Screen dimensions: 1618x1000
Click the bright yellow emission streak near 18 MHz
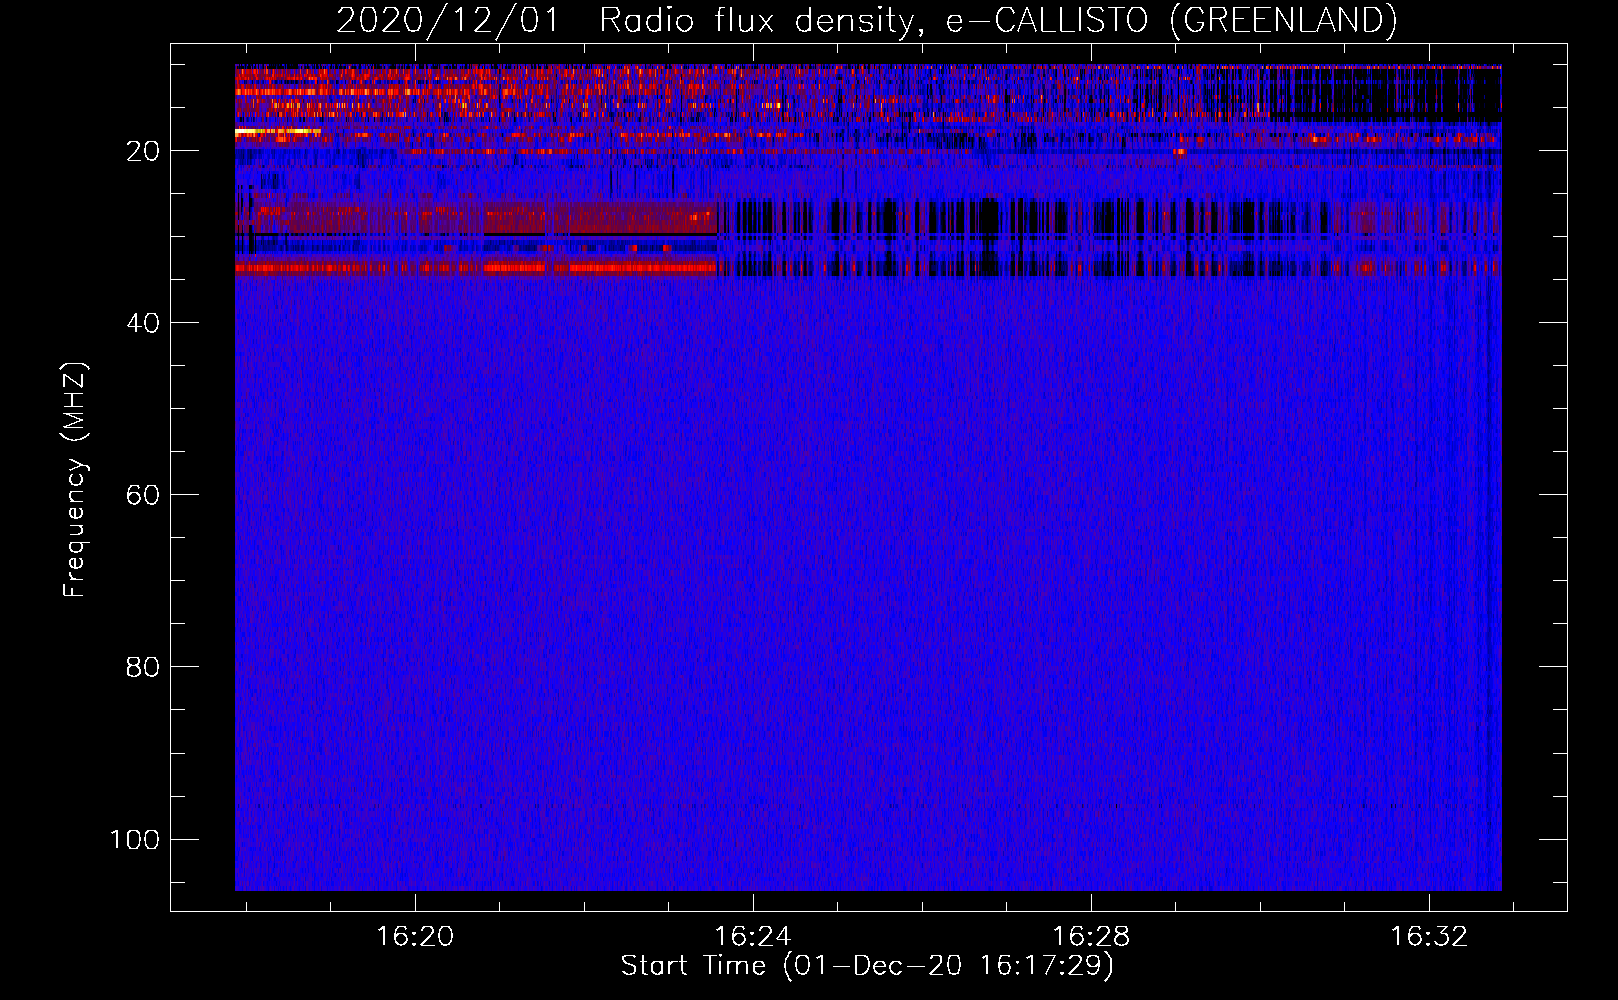click(277, 131)
